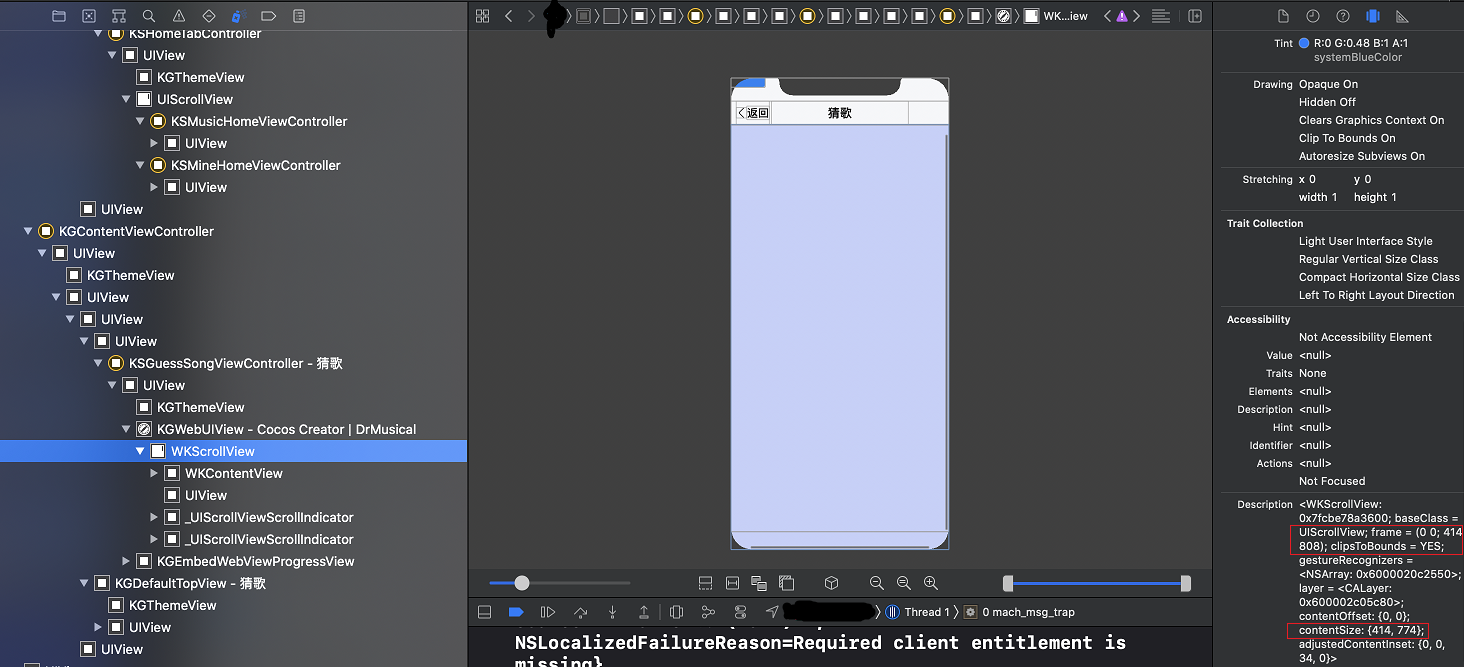This screenshot has width=1464, height=667.
Task: Click Debug View Hierarchy button
Action: tap(676, 612)
